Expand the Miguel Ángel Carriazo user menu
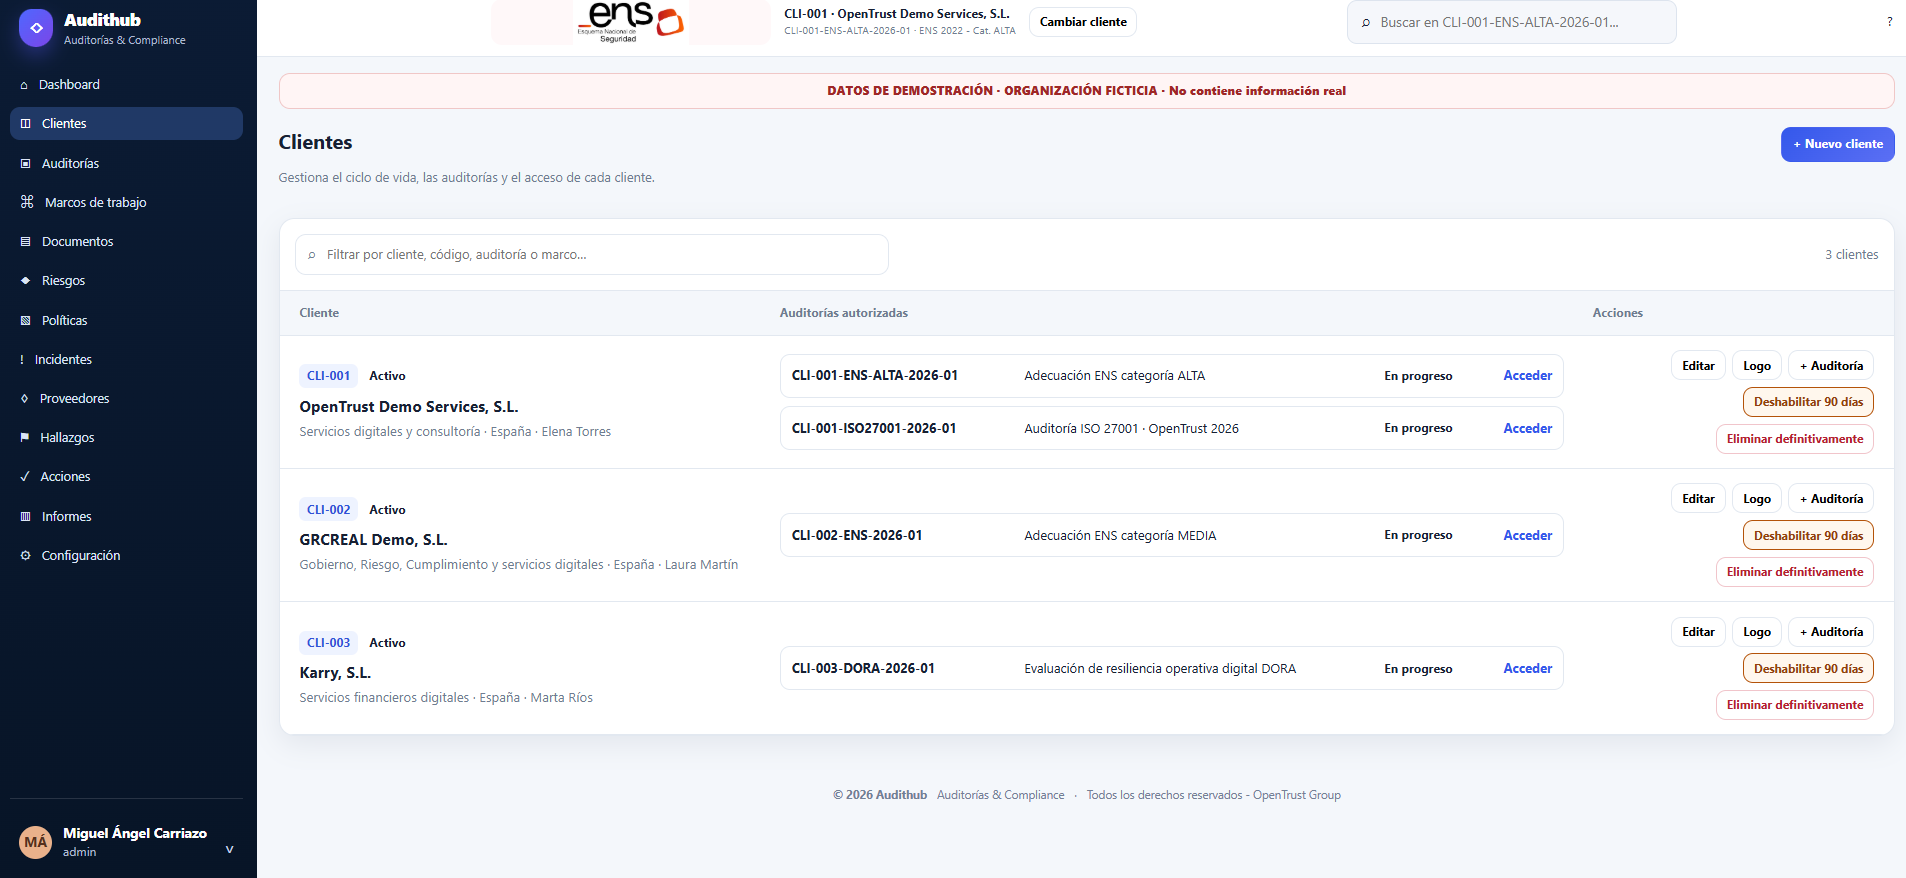The width and height of the screenshot is (1906, 878). click(x=229, y=849)
